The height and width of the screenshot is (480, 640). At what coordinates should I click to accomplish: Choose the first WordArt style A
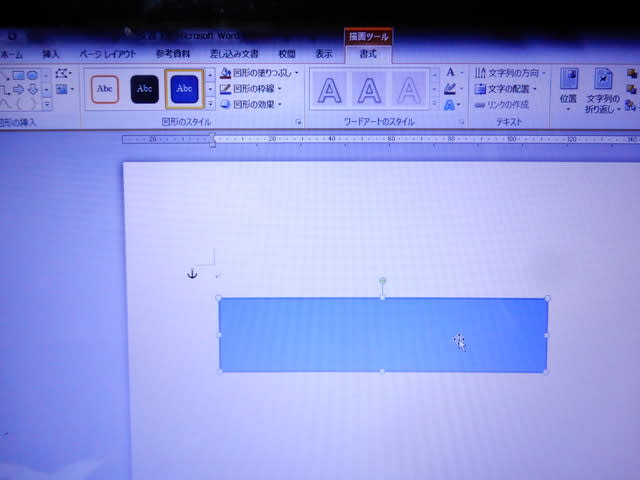(x=329, y=91)
